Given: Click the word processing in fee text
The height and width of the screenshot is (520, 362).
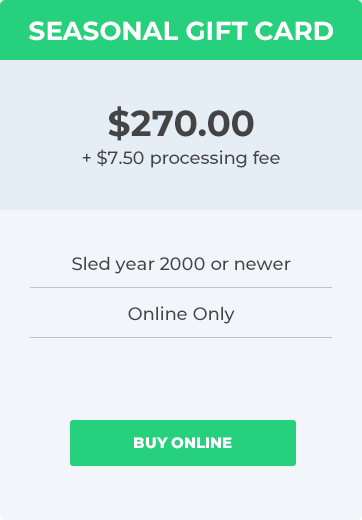Looking at the screenshot, I should click(199, 158).
